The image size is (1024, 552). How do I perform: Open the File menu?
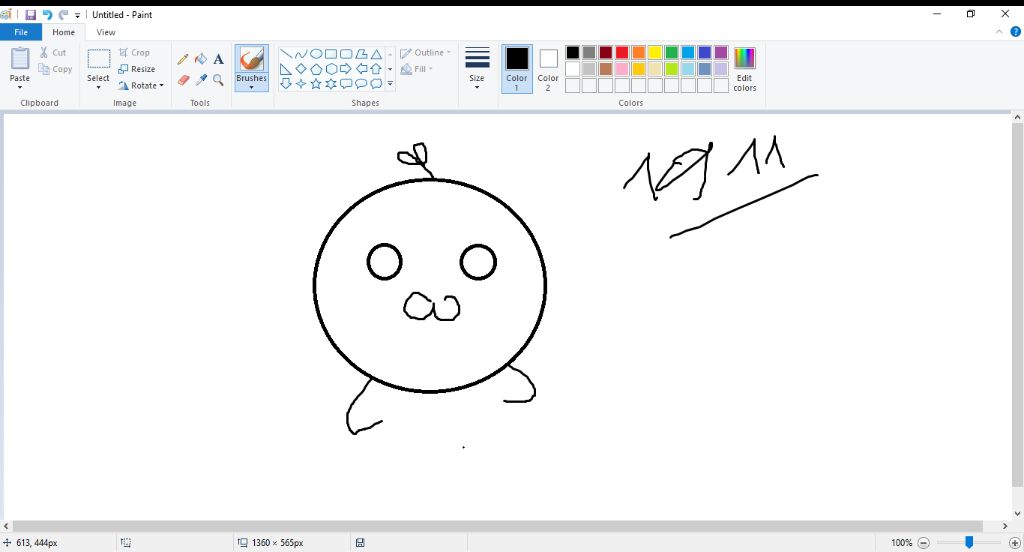click(21, 32)
